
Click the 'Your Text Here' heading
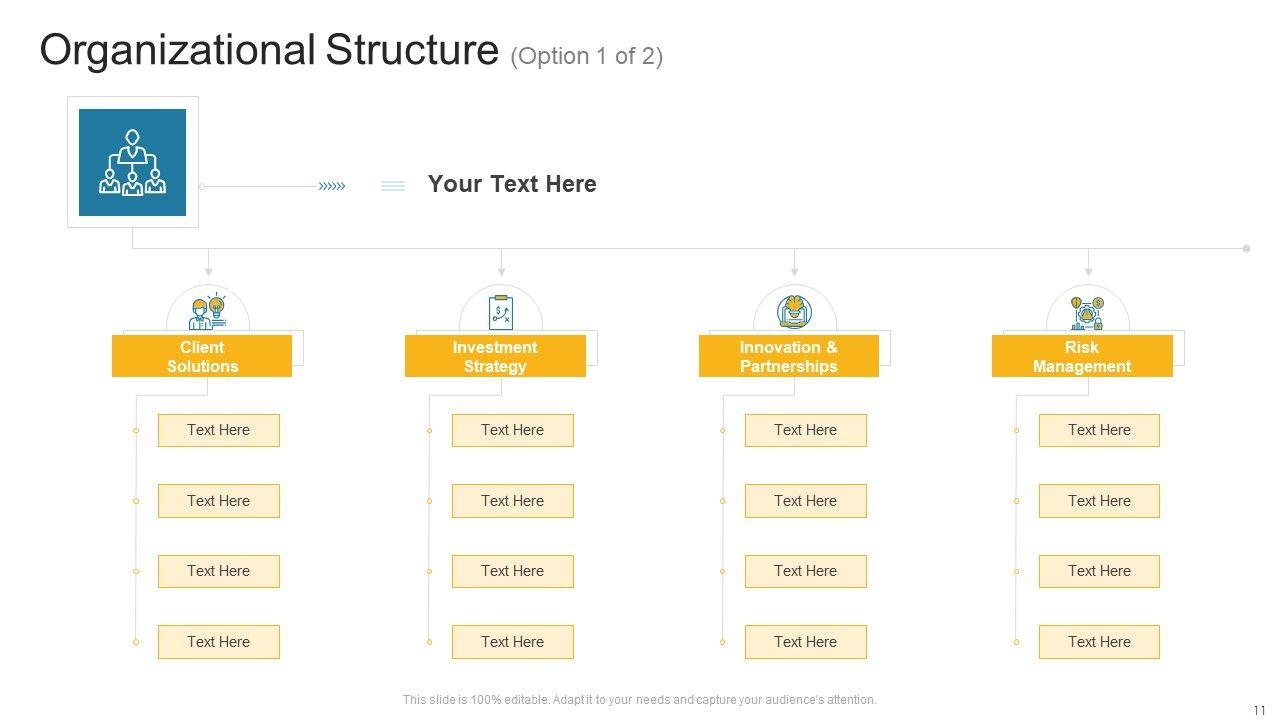pos(512,184)
